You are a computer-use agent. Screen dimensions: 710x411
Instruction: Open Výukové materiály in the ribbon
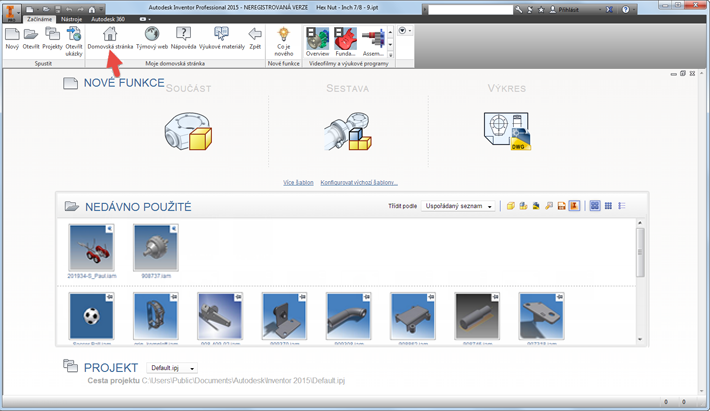222,38
